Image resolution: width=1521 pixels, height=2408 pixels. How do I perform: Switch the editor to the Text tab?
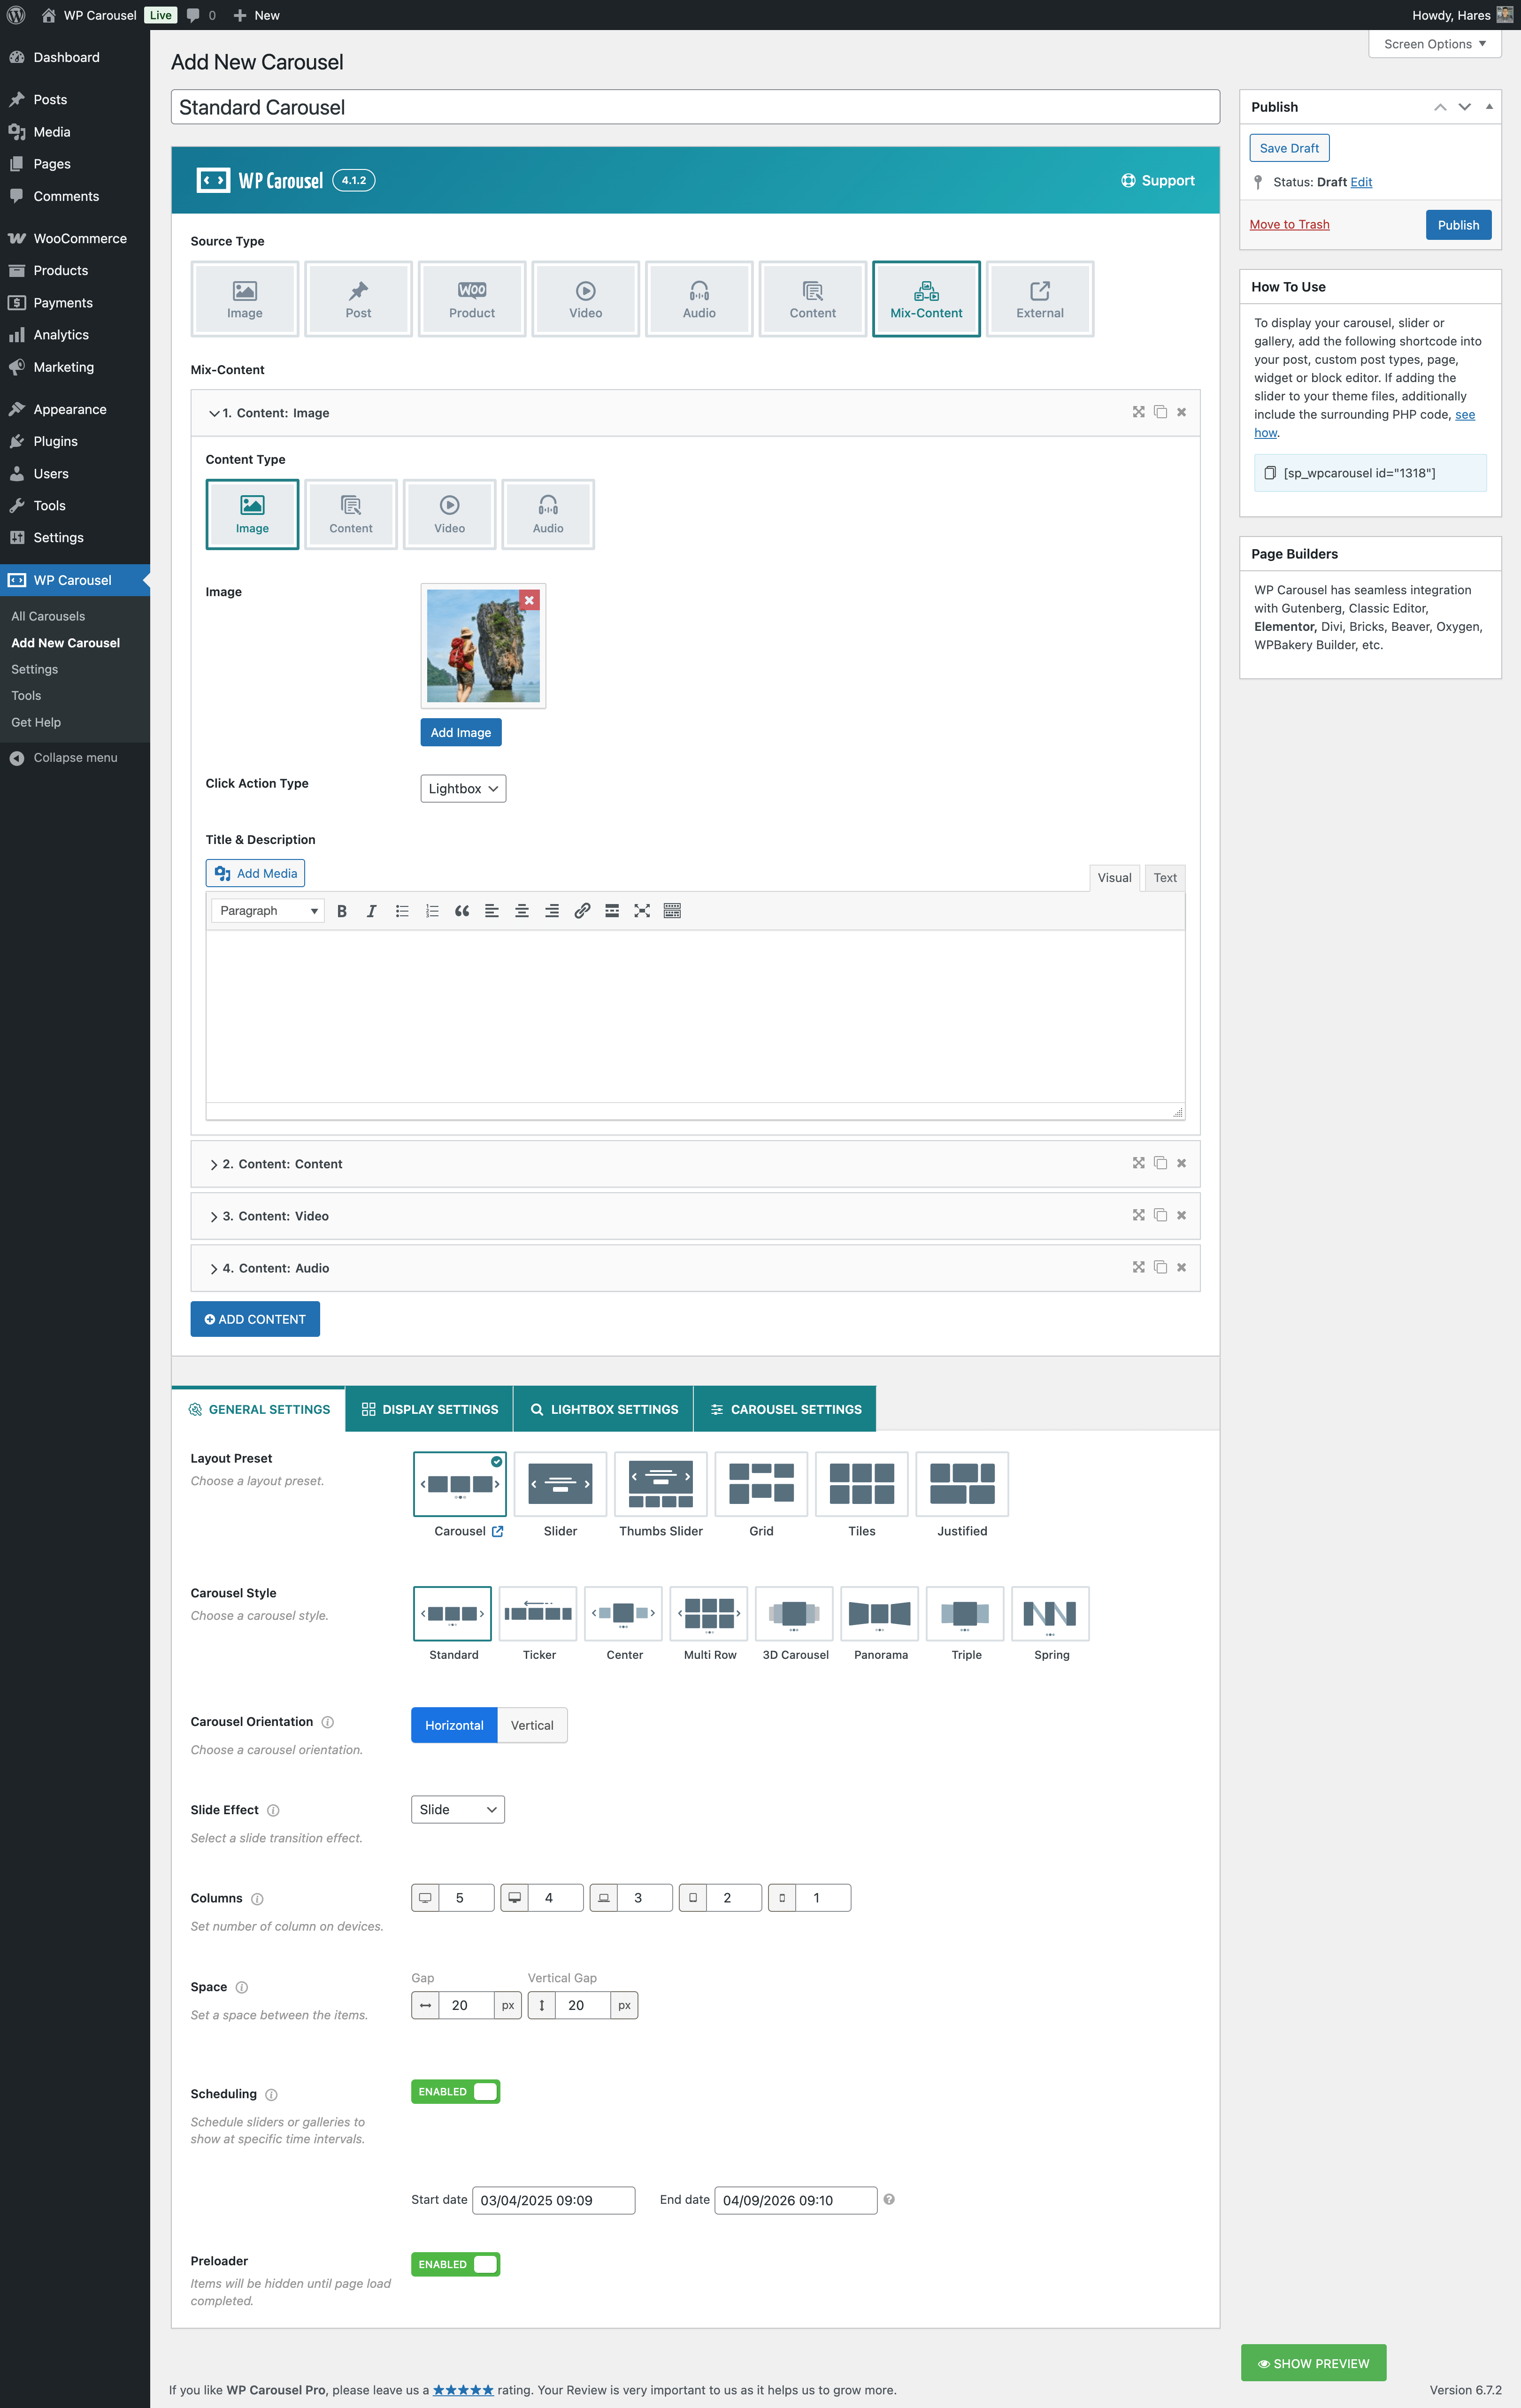coord(1165,878)
